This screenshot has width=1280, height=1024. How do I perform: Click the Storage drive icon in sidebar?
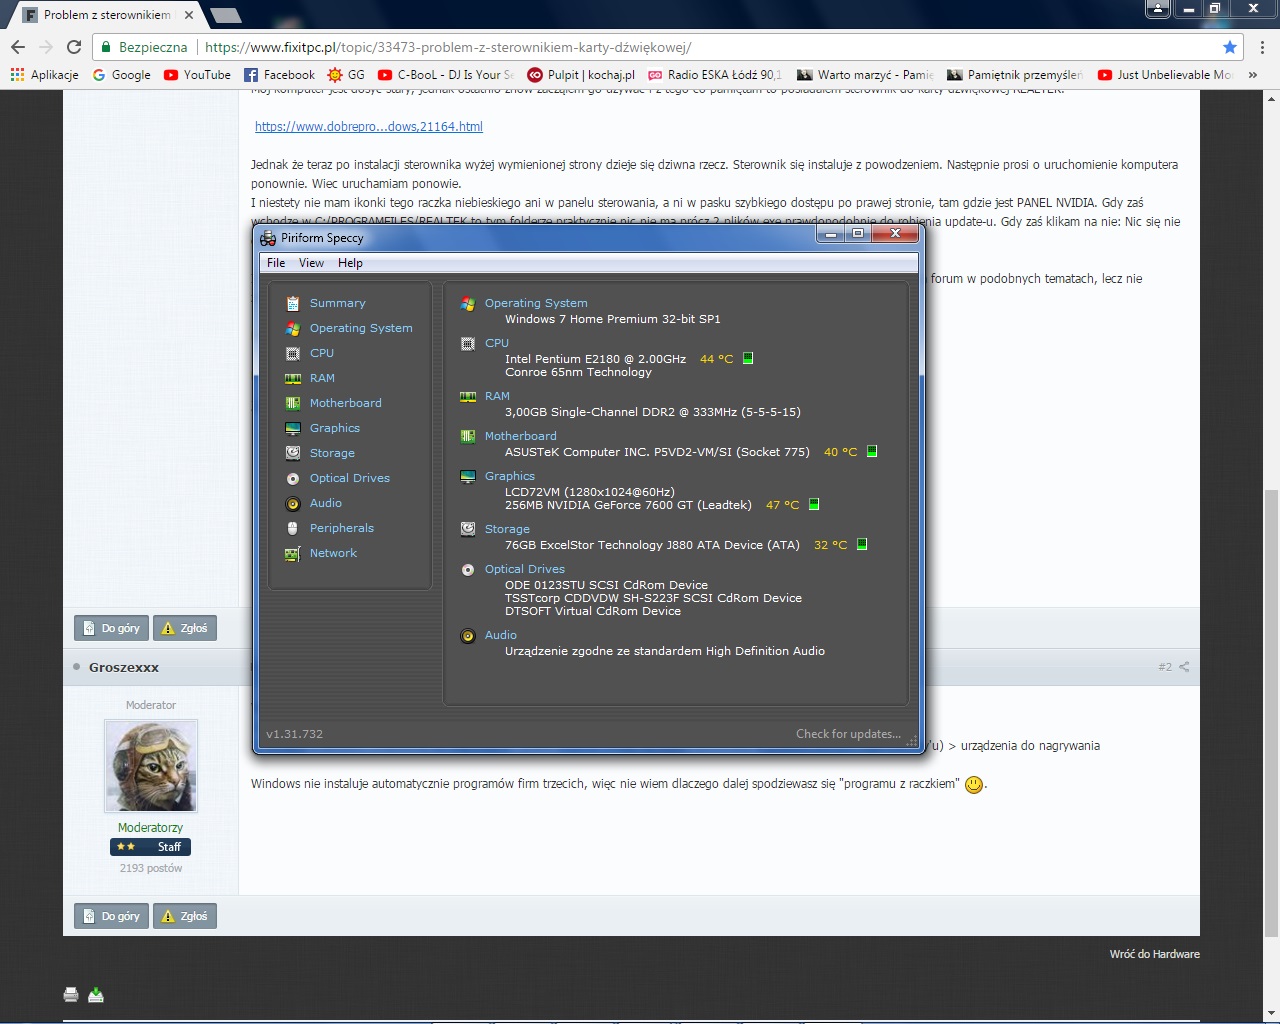point(293,453)
